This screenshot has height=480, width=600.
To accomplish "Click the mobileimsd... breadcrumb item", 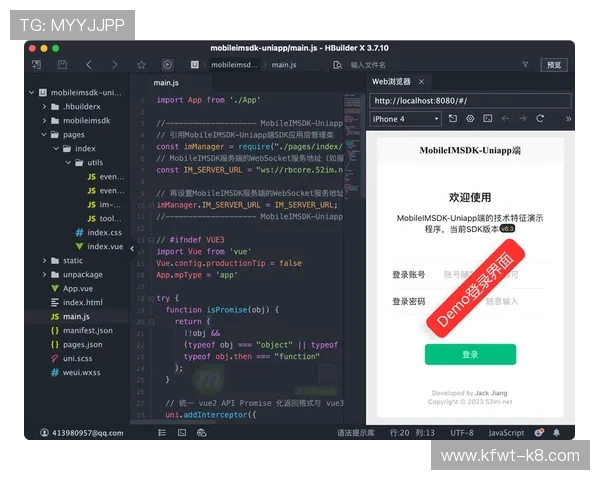I will [x=234, y=65].
